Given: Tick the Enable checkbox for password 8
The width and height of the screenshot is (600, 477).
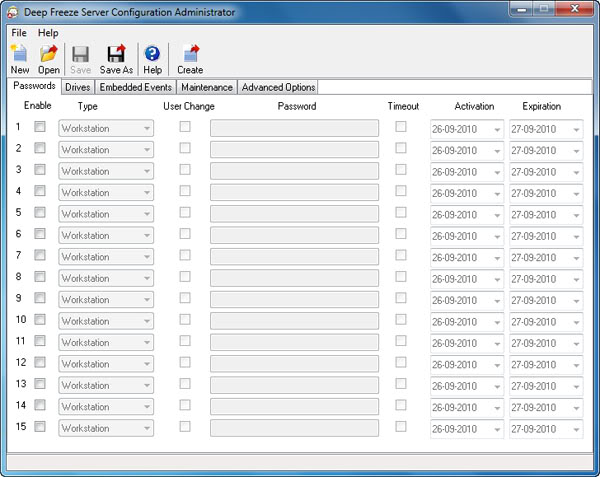Looking at the screenshot, I should pyautogui.click(x=40, y=277).
